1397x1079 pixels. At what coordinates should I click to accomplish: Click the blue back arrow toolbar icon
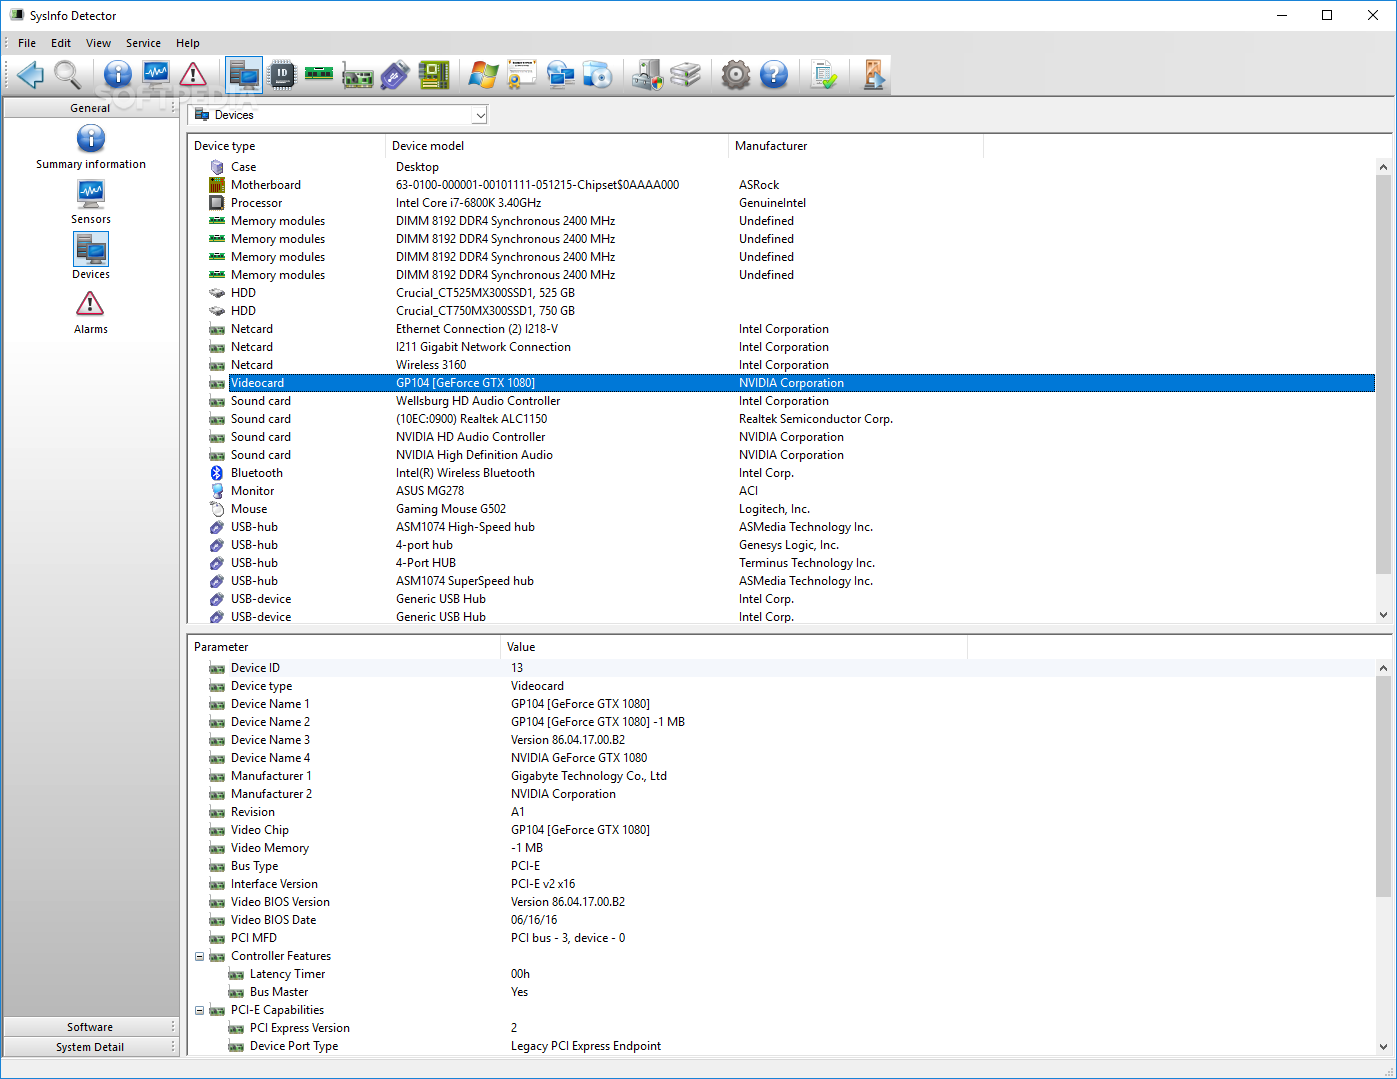click(x=31, y=74)
